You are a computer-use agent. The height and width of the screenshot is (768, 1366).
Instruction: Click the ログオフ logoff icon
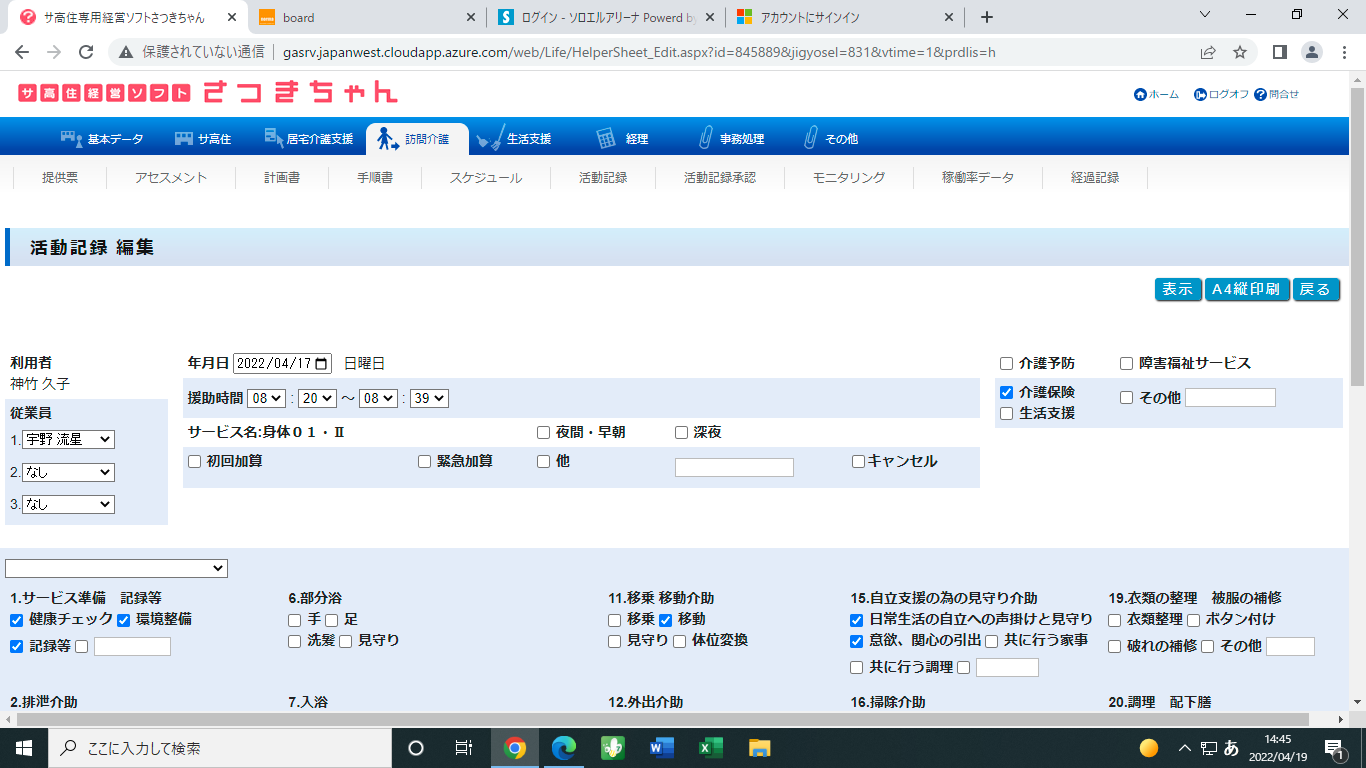1200,95
